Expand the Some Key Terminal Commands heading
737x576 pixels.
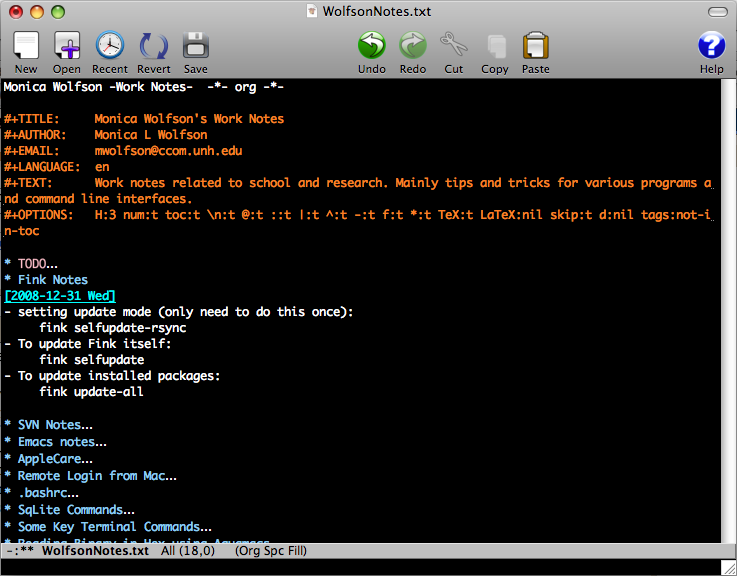point(108,527)
